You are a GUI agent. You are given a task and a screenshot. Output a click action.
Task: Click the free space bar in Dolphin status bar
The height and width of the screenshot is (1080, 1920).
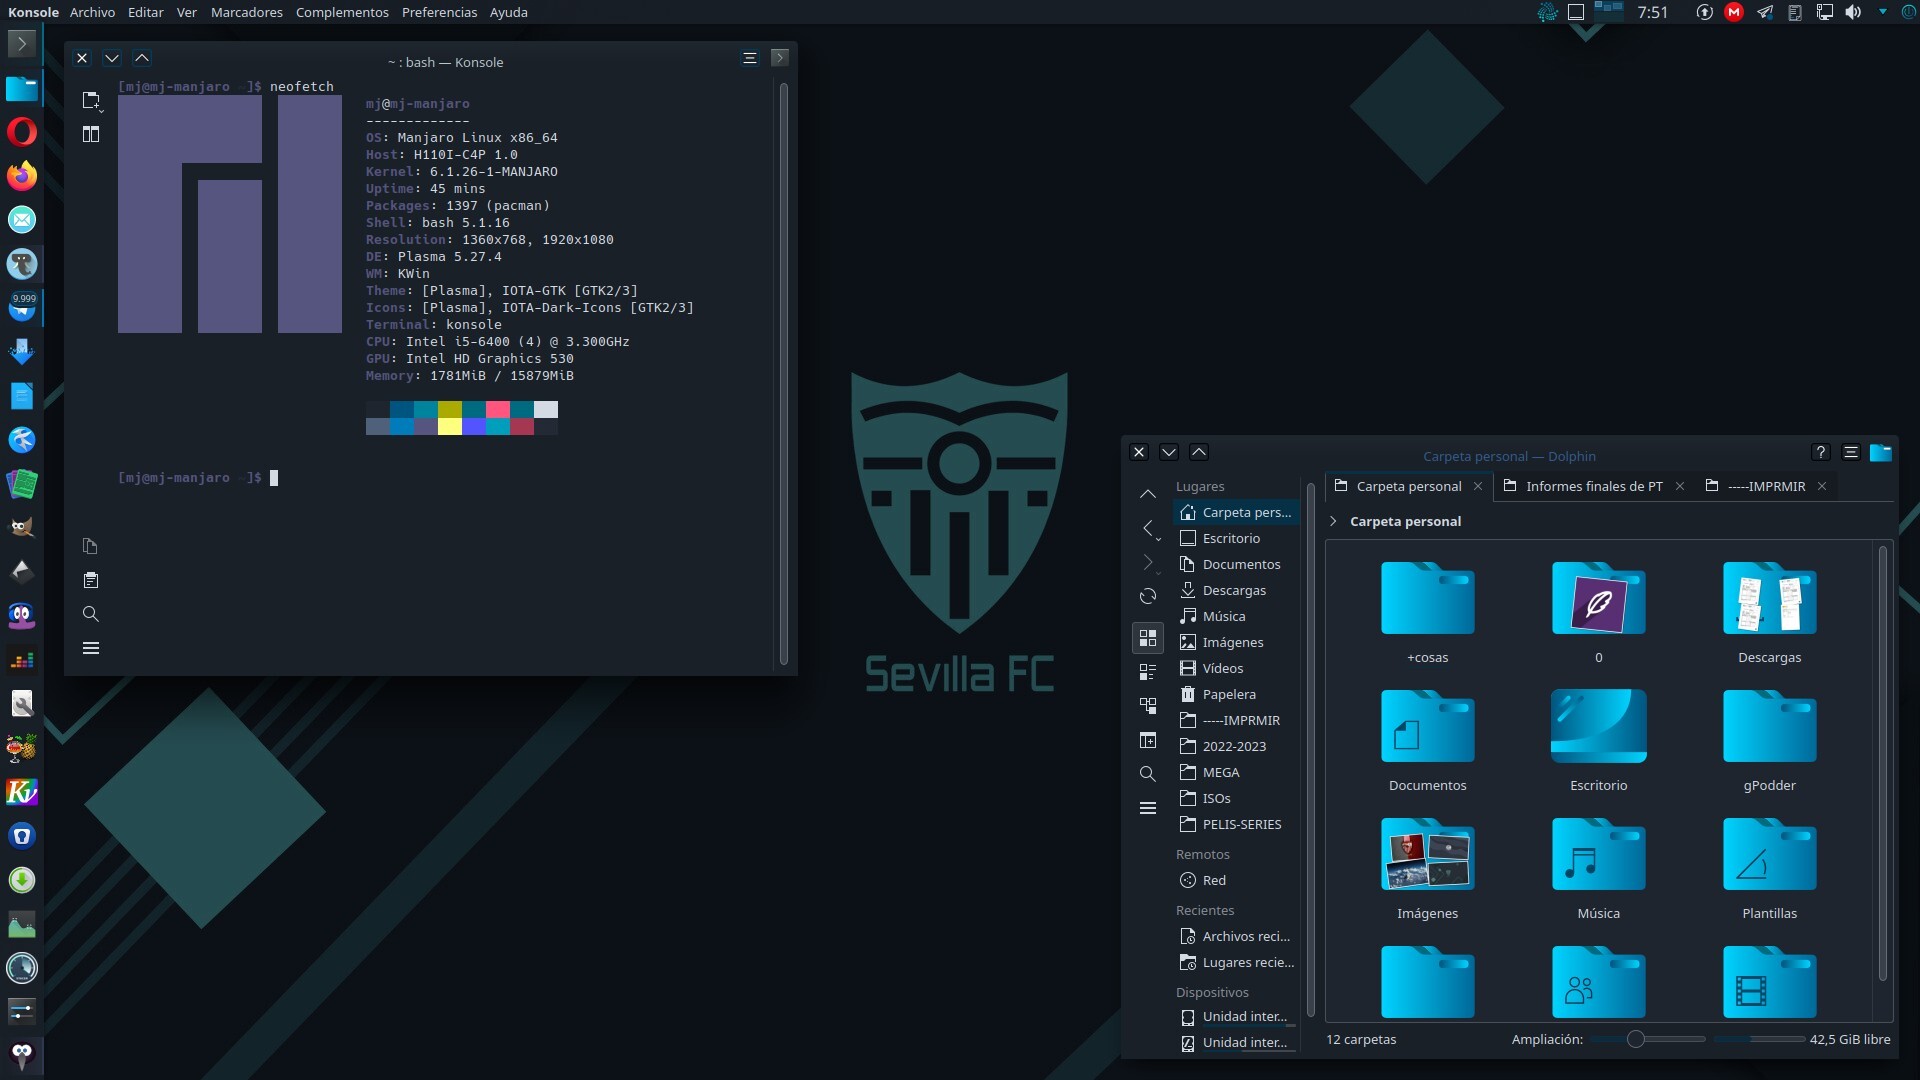[x=1759, y=1039]
